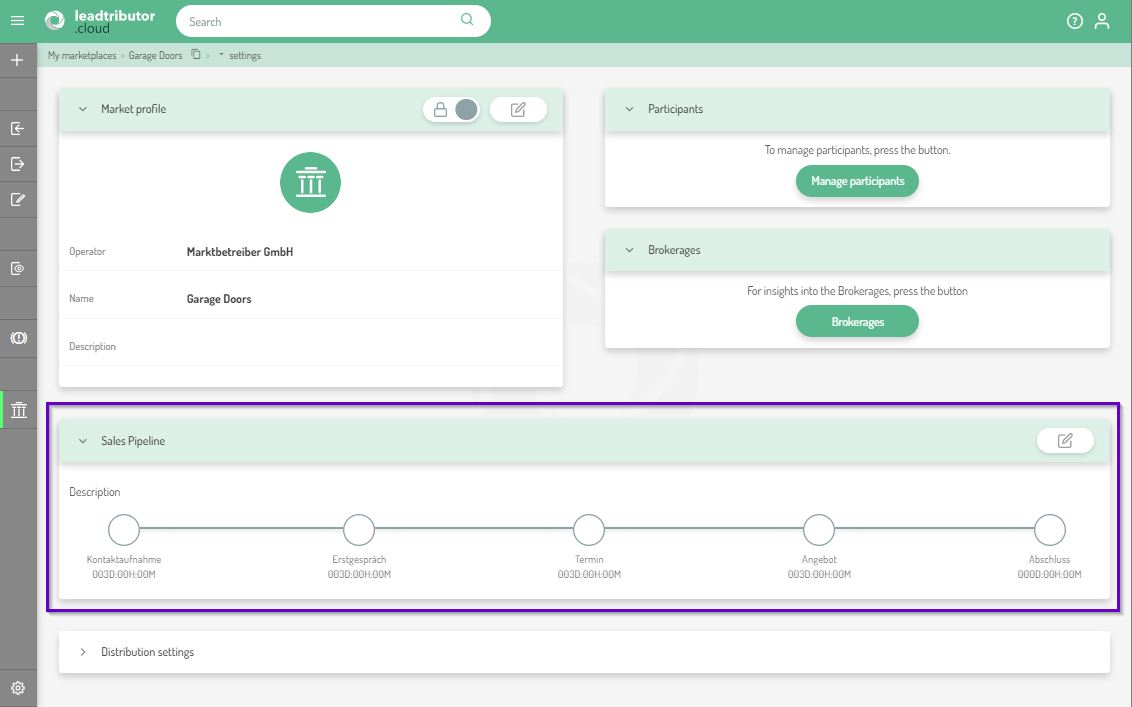
Task: Collapse the Market profile panel
Action: [x=83, y=109]
